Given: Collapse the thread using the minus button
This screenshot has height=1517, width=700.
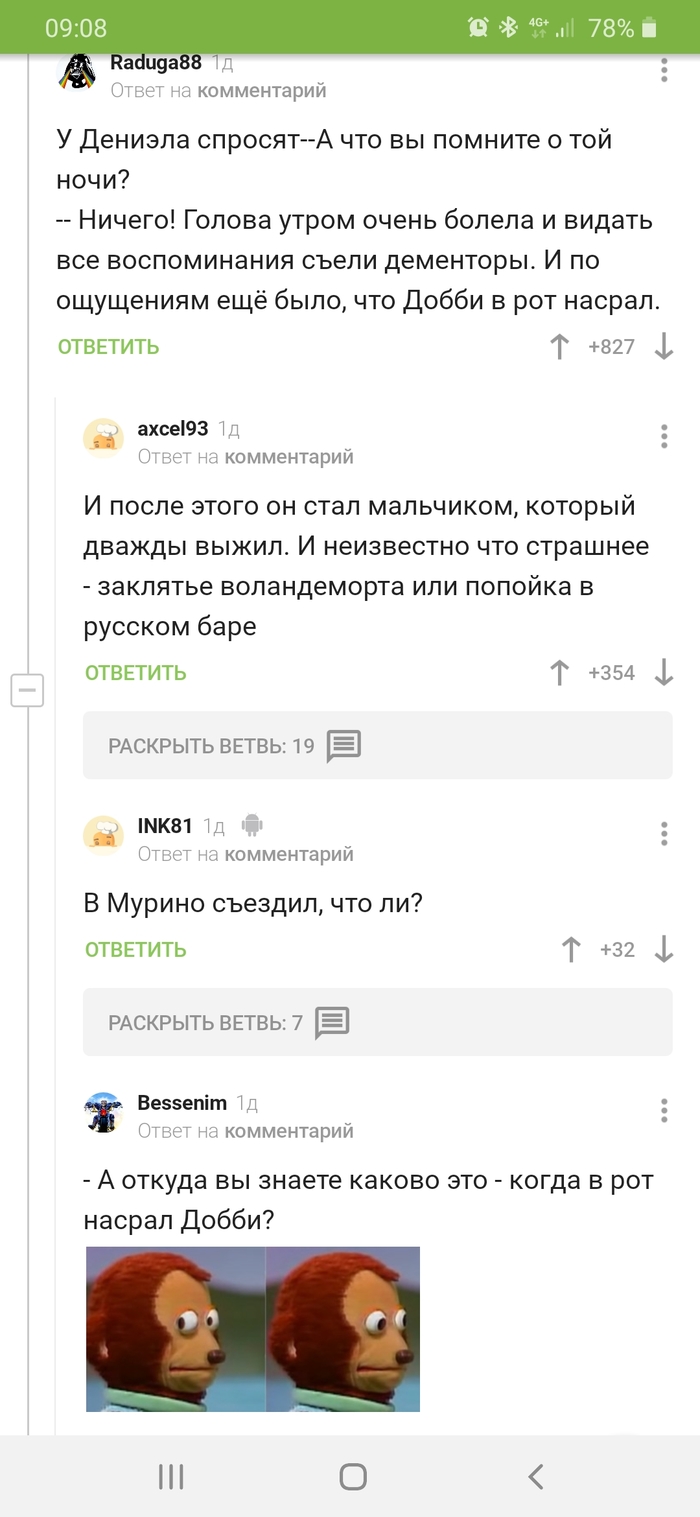Looking at the screenshot, I should coord(27,690).
